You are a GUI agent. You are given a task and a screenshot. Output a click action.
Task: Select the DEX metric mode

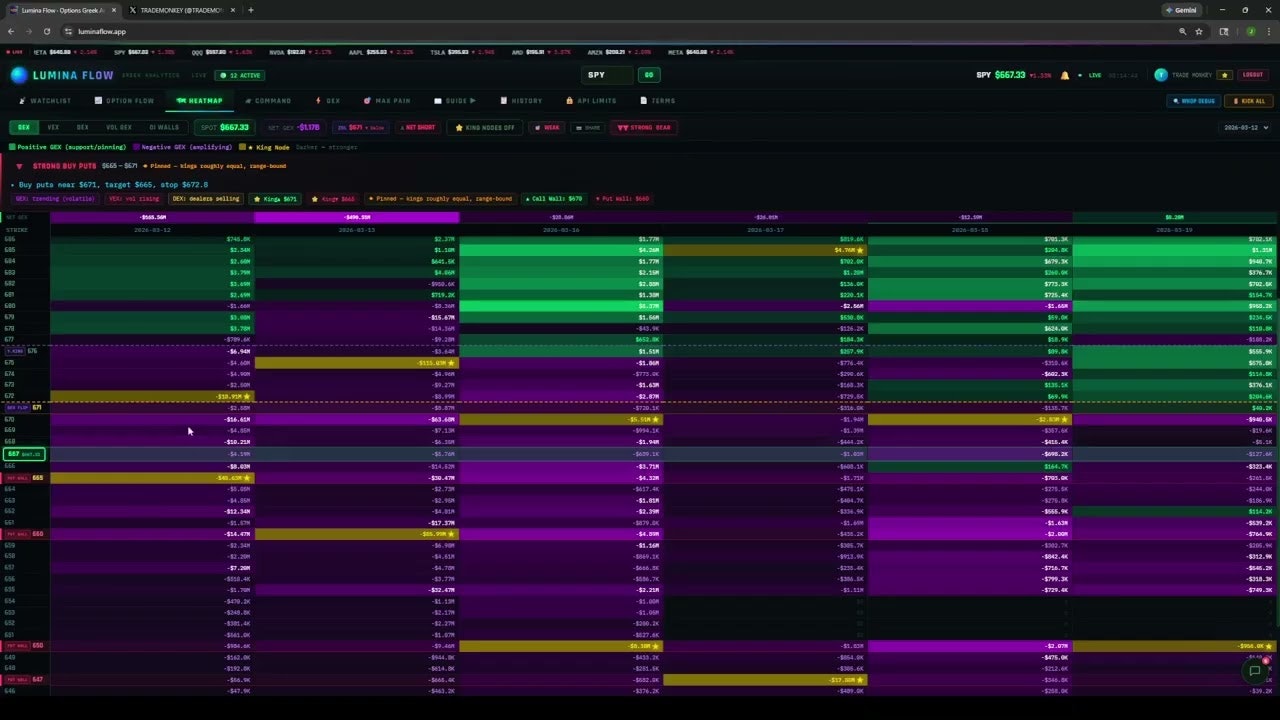click(x=82, y=127)
